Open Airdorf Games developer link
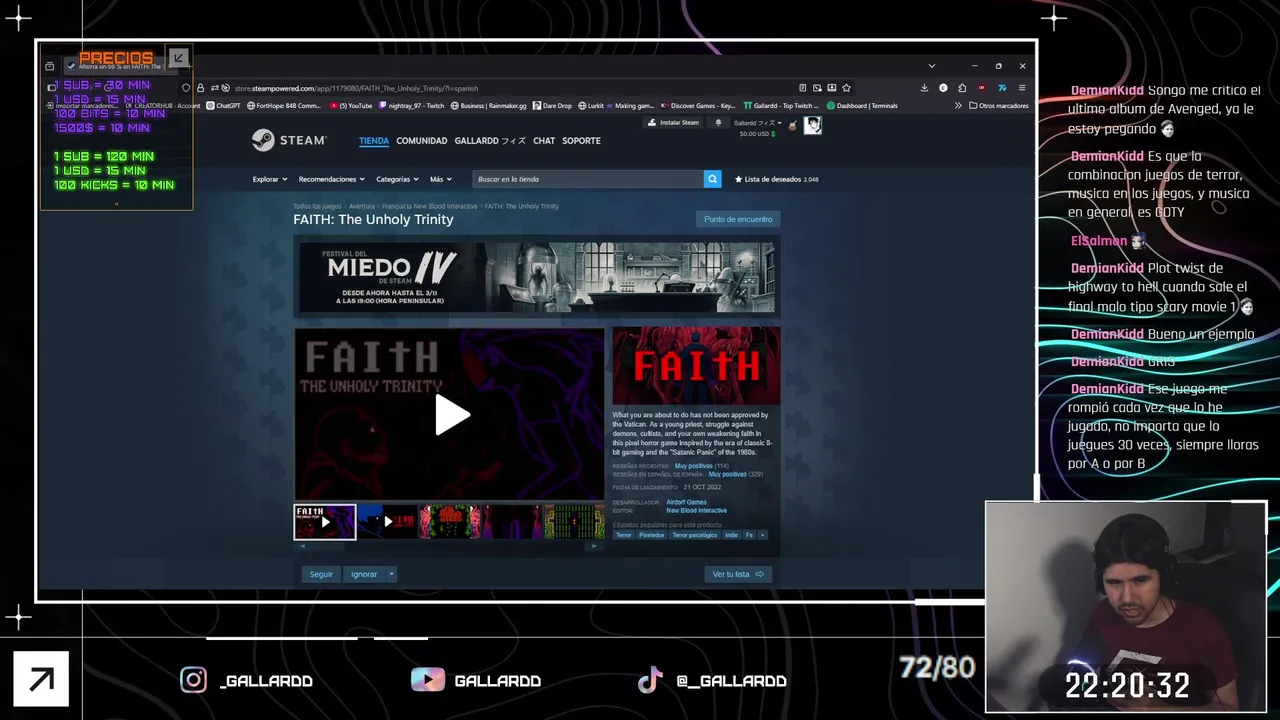 [686, 502]
